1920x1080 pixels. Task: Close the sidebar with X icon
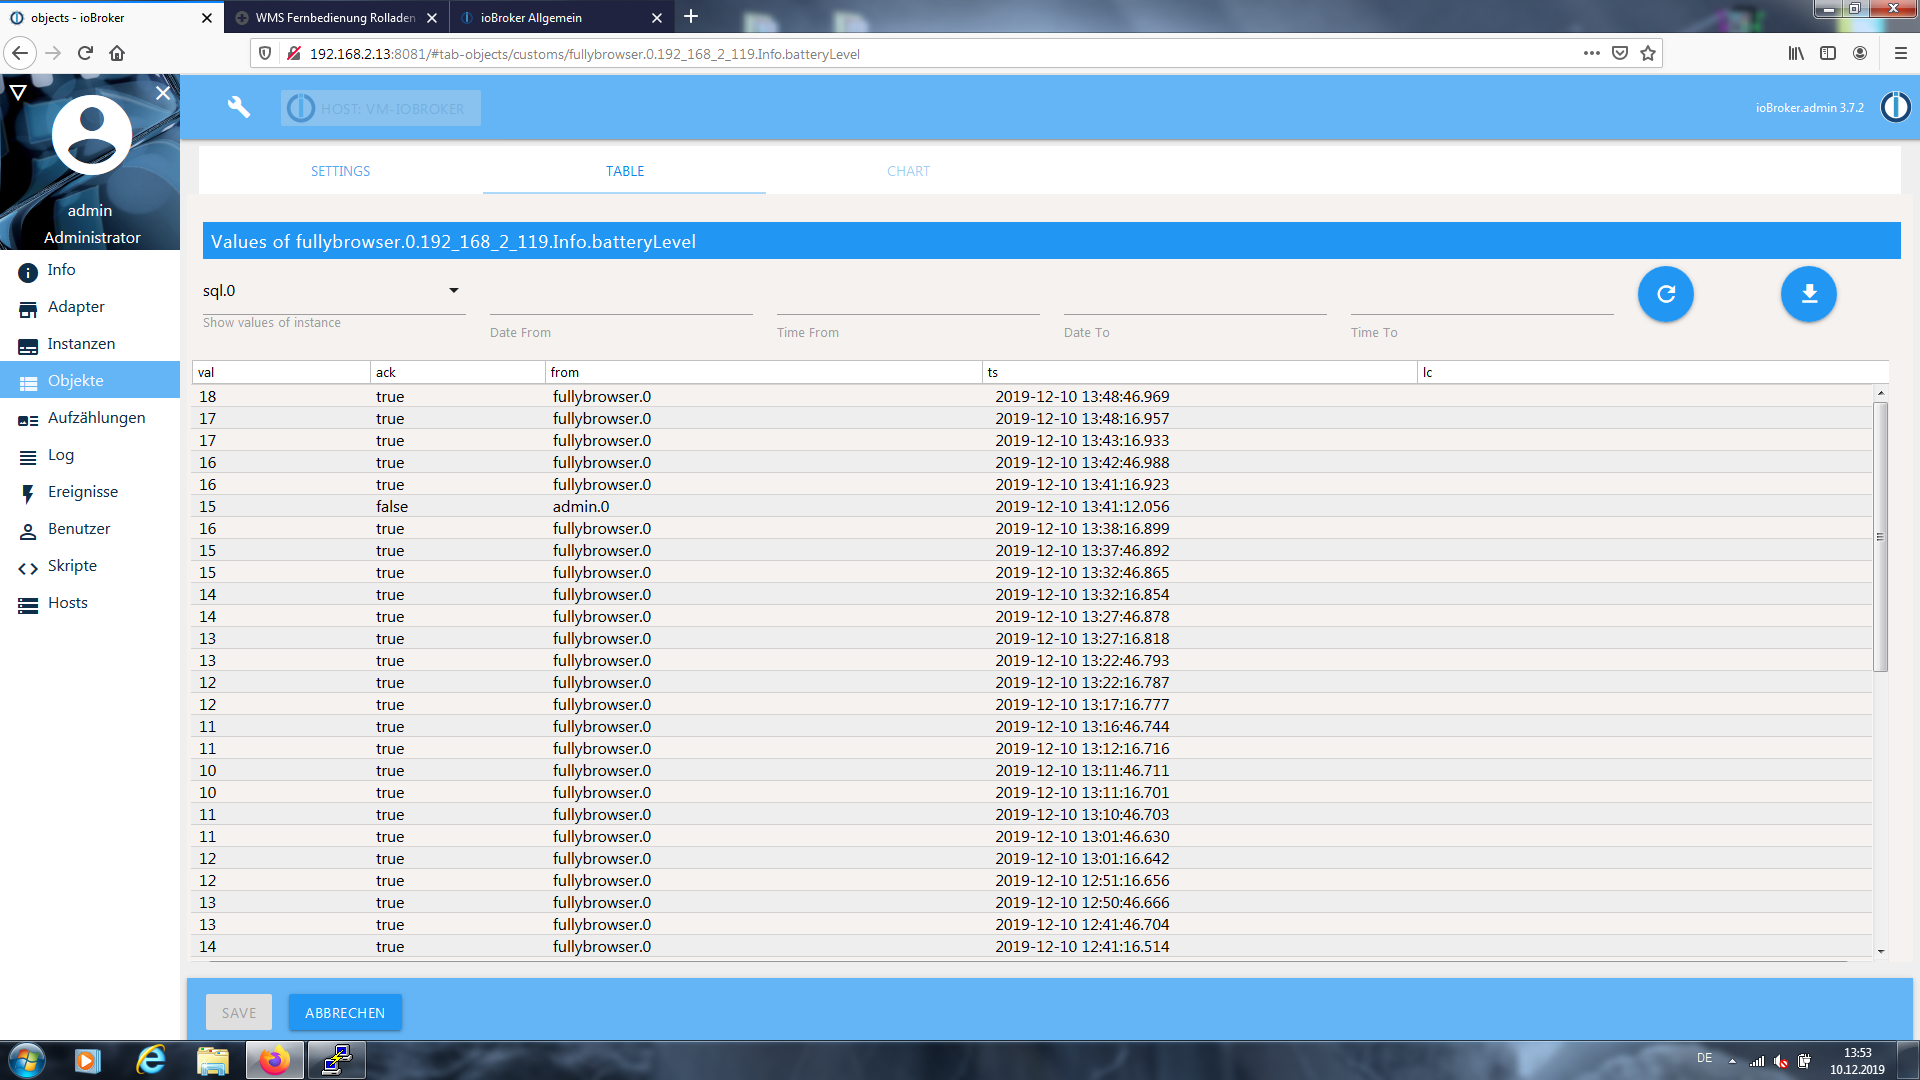pos(163,93)
